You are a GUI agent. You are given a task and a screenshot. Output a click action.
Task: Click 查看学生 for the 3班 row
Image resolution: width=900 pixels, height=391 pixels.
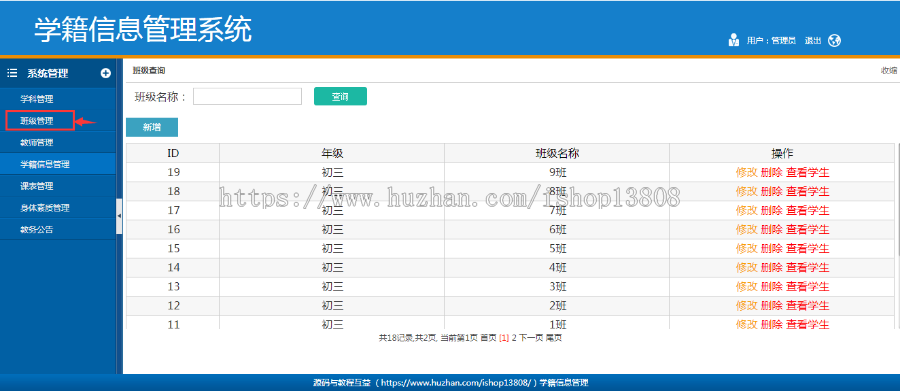pos(808,287)
